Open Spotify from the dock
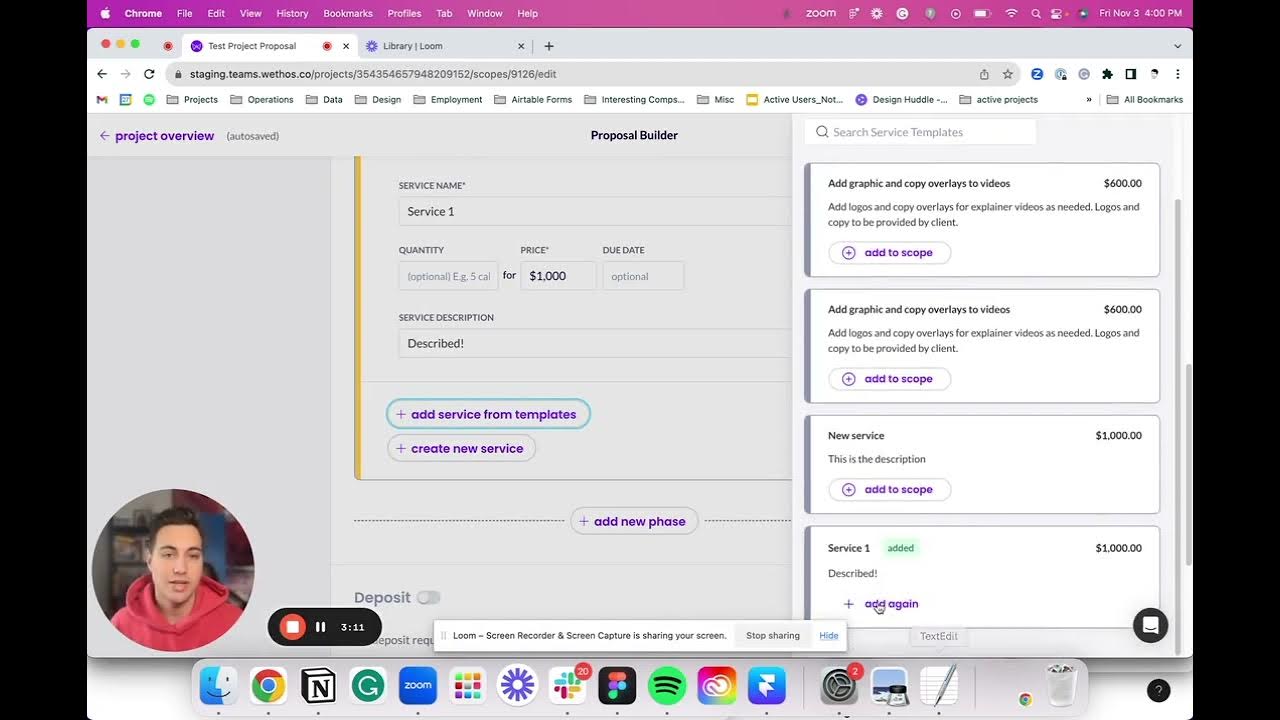Screen dimensions: 1280x720 click(x=667, y=686)
